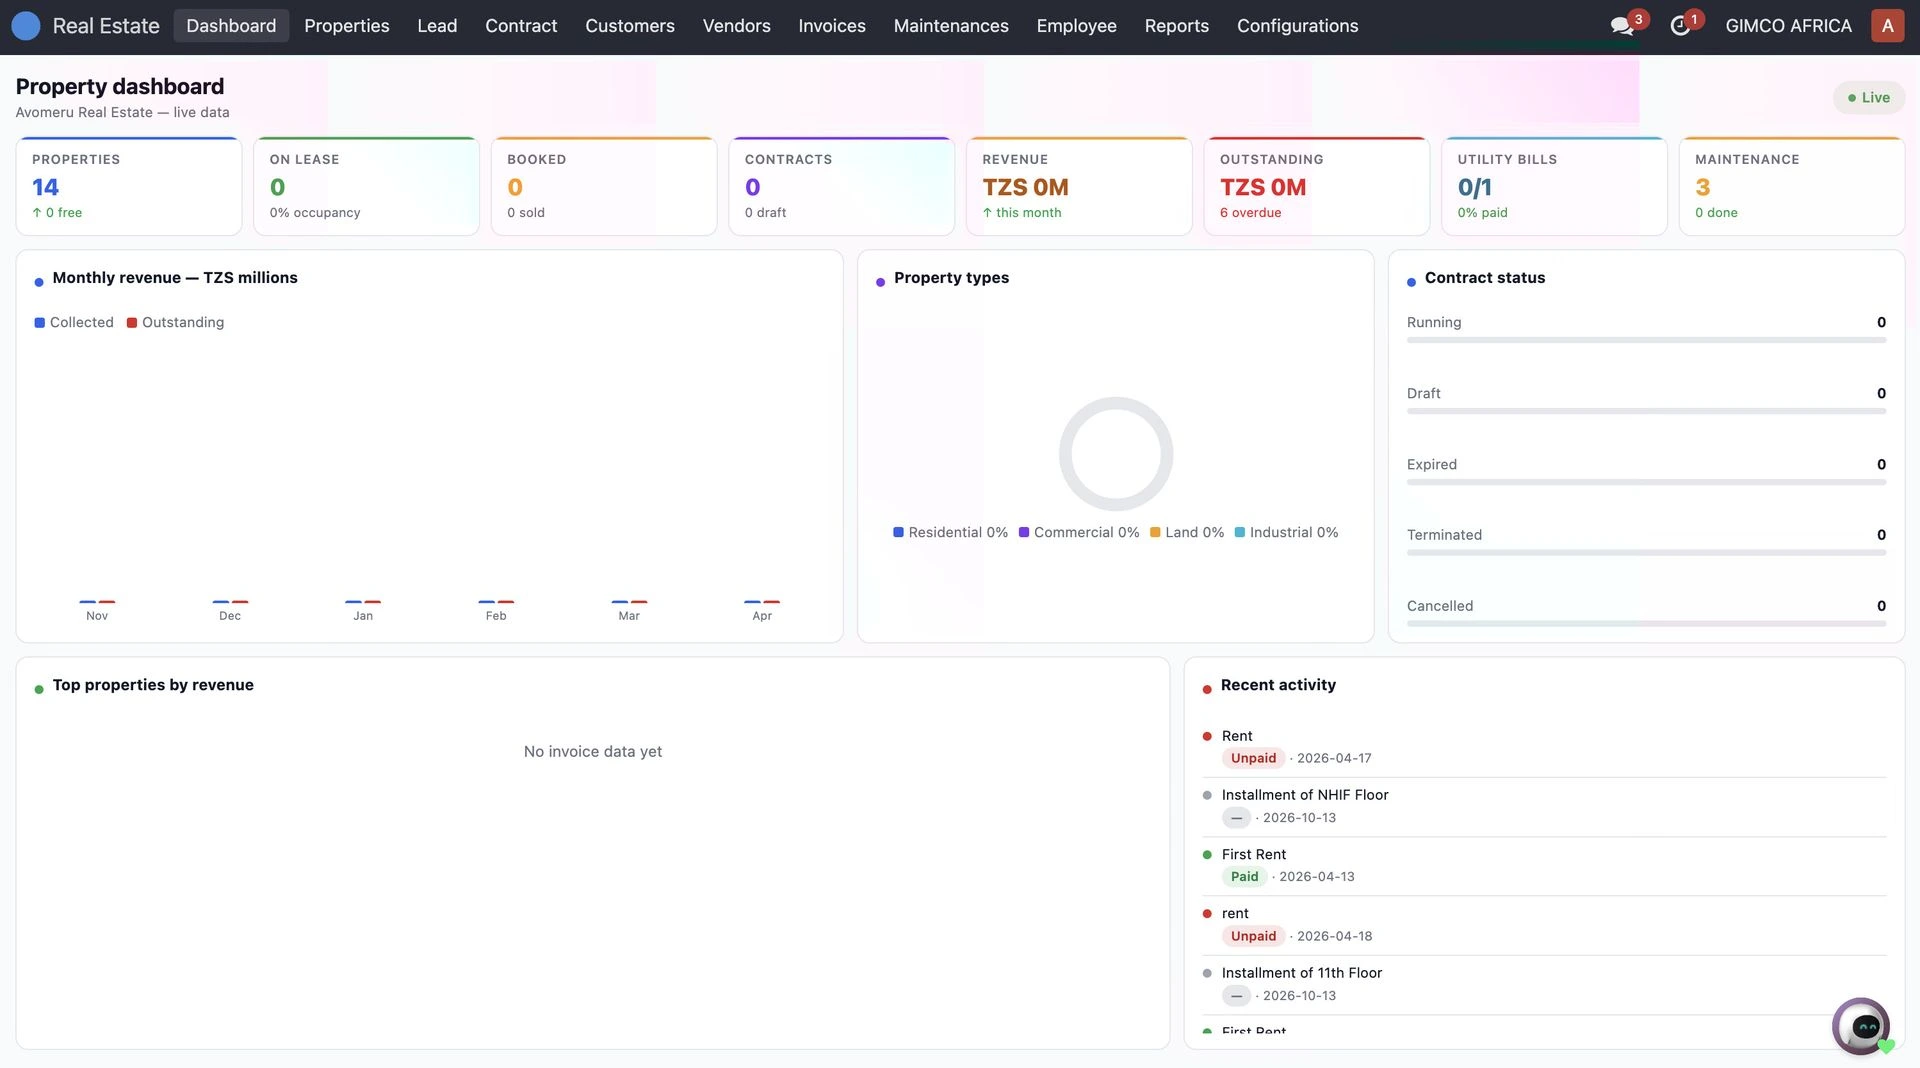Toggle Outstanding legend in revenue chart
The width and height of the screenshot is (1920, 1068).
pyautogui.click(x=175, y=322)
